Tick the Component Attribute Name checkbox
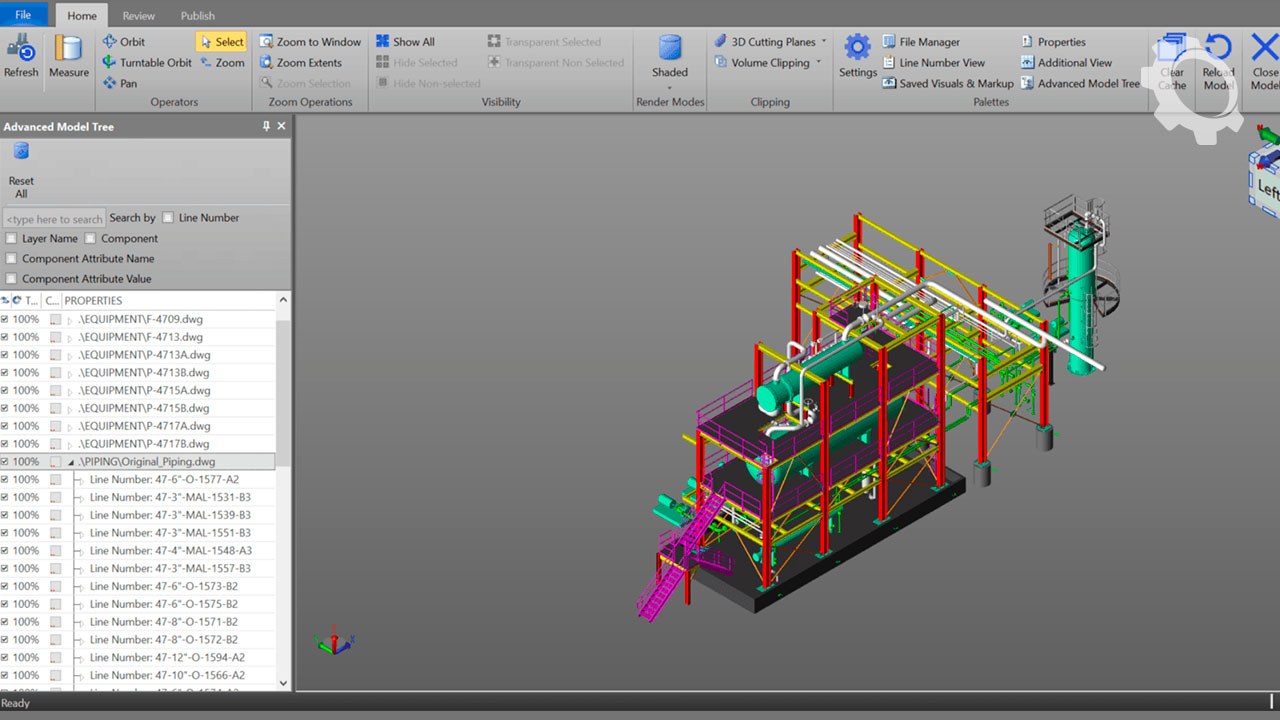The image size is (1280, 720). tap(11, 259)
